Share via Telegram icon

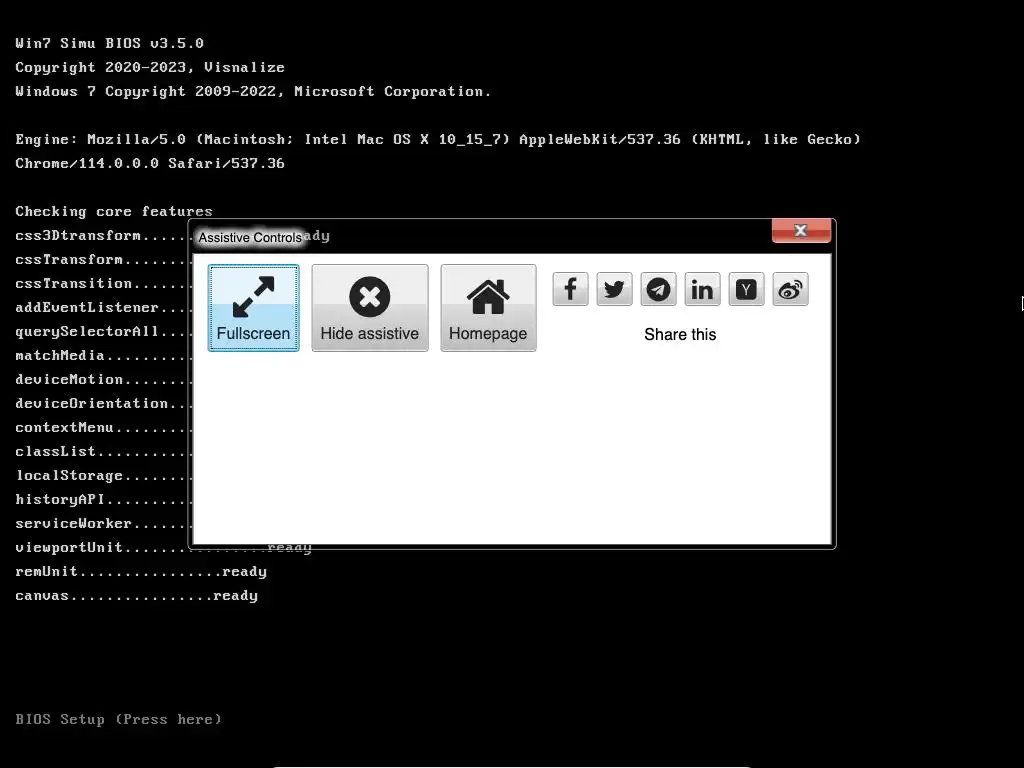pos(658,289)
